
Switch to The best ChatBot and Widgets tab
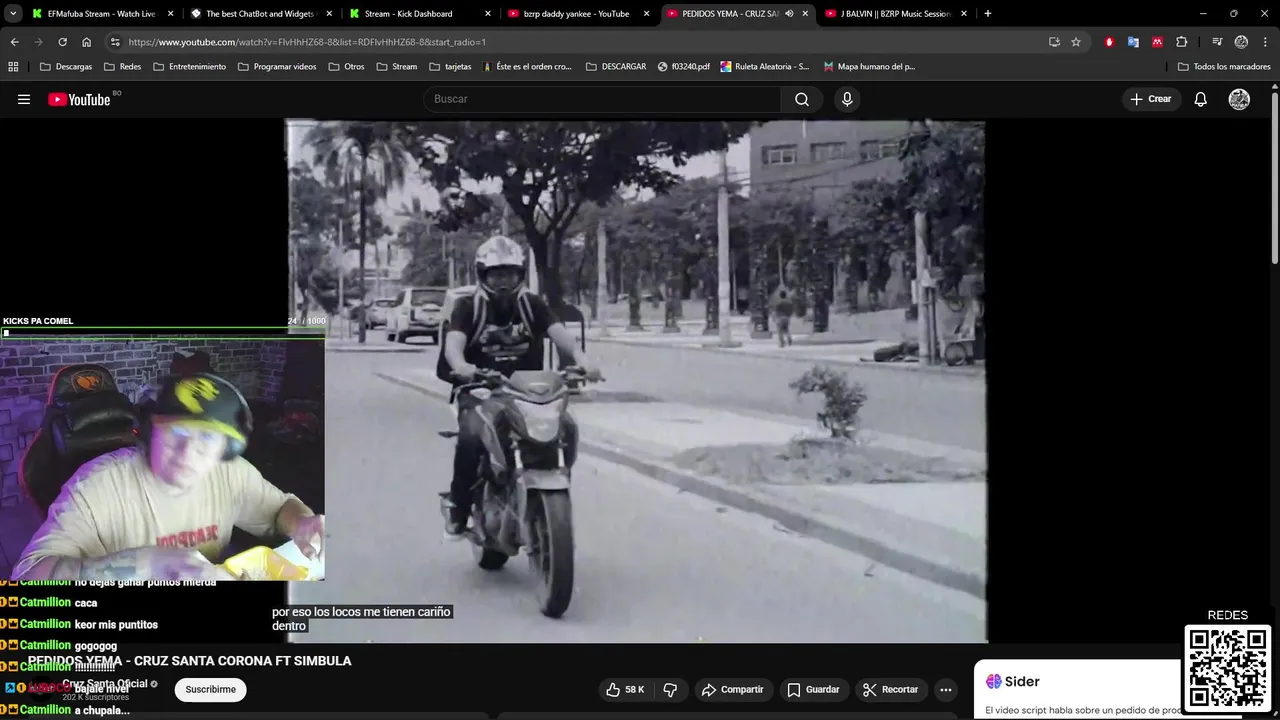260,14
